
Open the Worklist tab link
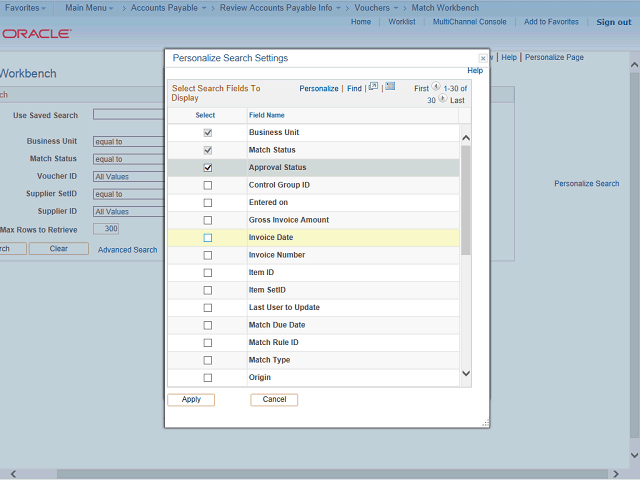401,22
